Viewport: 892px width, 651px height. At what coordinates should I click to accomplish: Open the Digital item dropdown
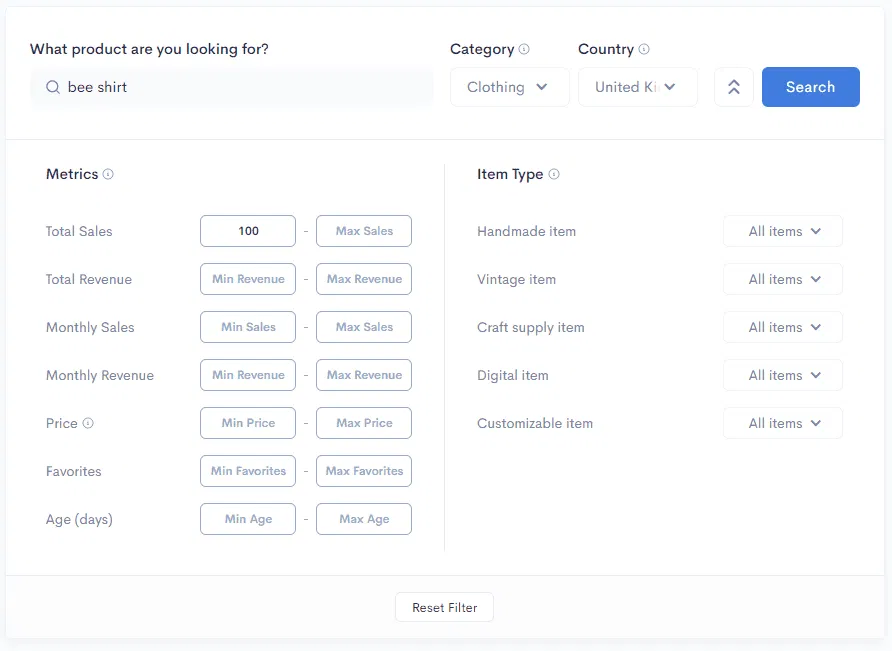[x=782, y=375]
